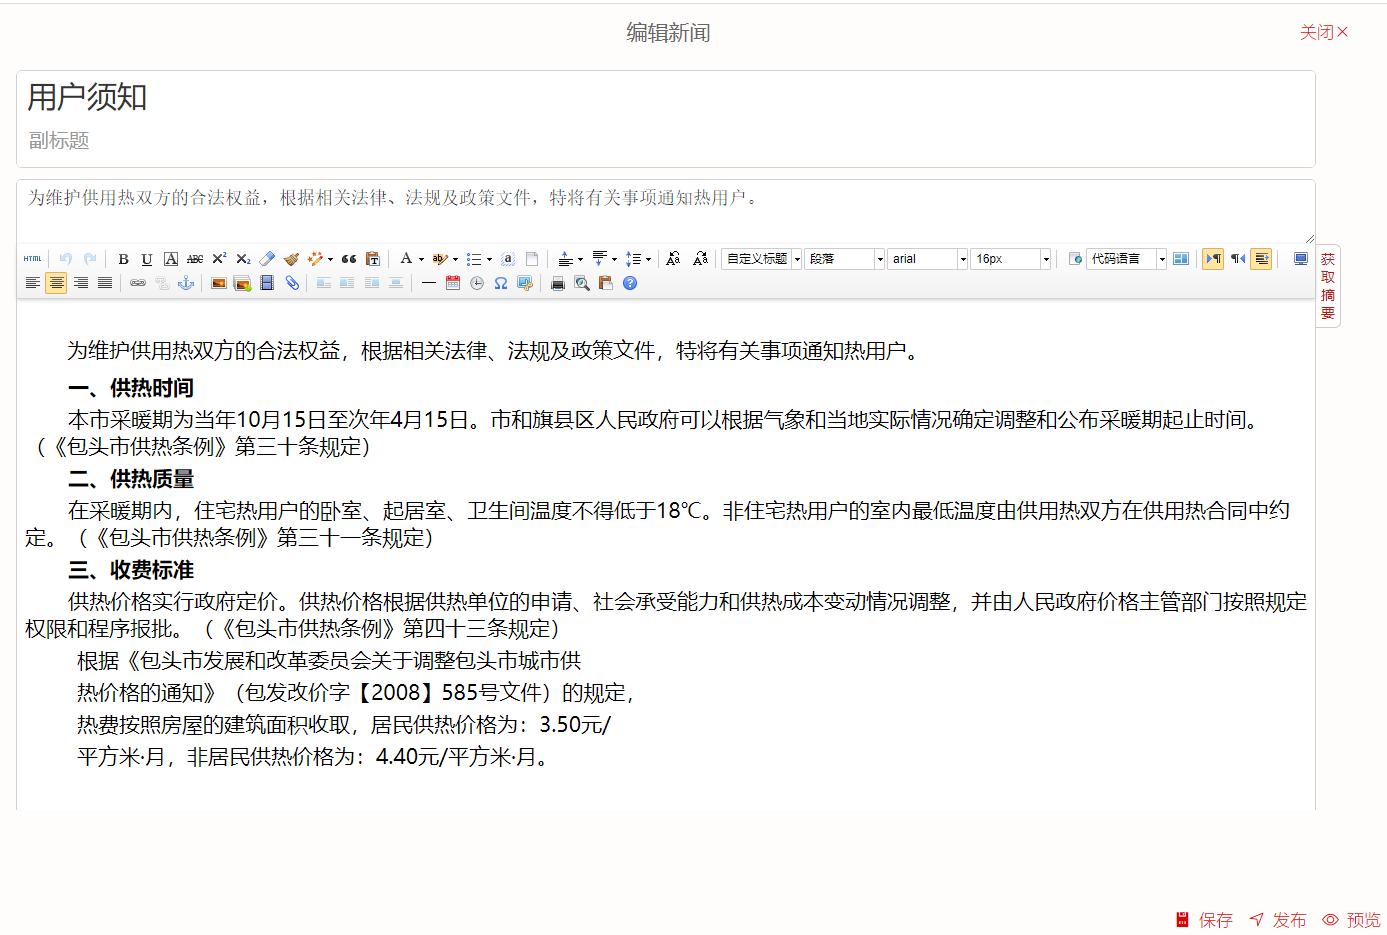This screenshot has height=935, width=1387.
Task: Switch to HTML source code view
Action: coord(32,258)
